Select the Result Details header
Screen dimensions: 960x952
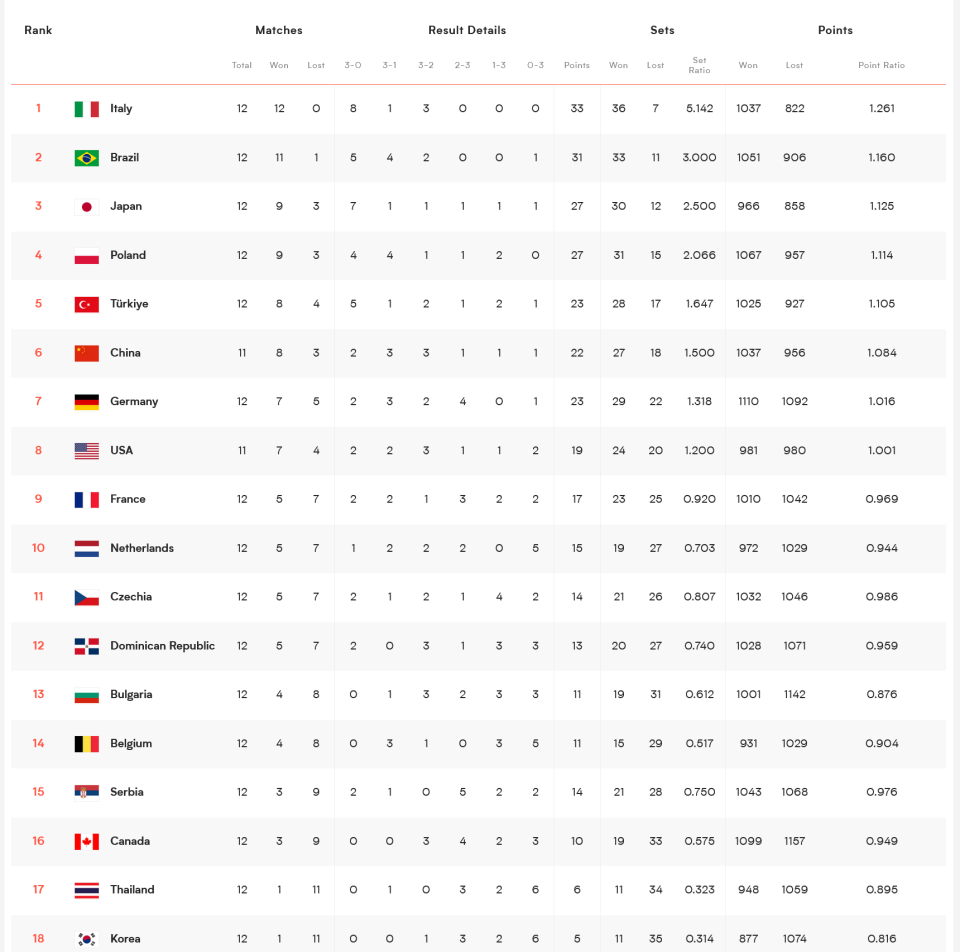pos(467,30)
